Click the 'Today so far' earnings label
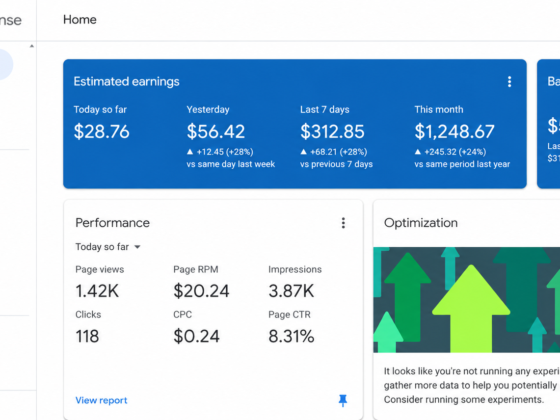Viewport: 560px width, 420px height. pos(100,109)
